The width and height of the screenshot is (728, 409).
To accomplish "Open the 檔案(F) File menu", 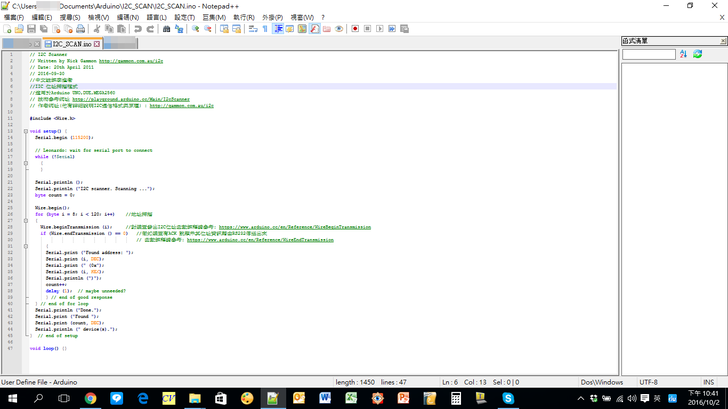I will [x=14, y=17].
